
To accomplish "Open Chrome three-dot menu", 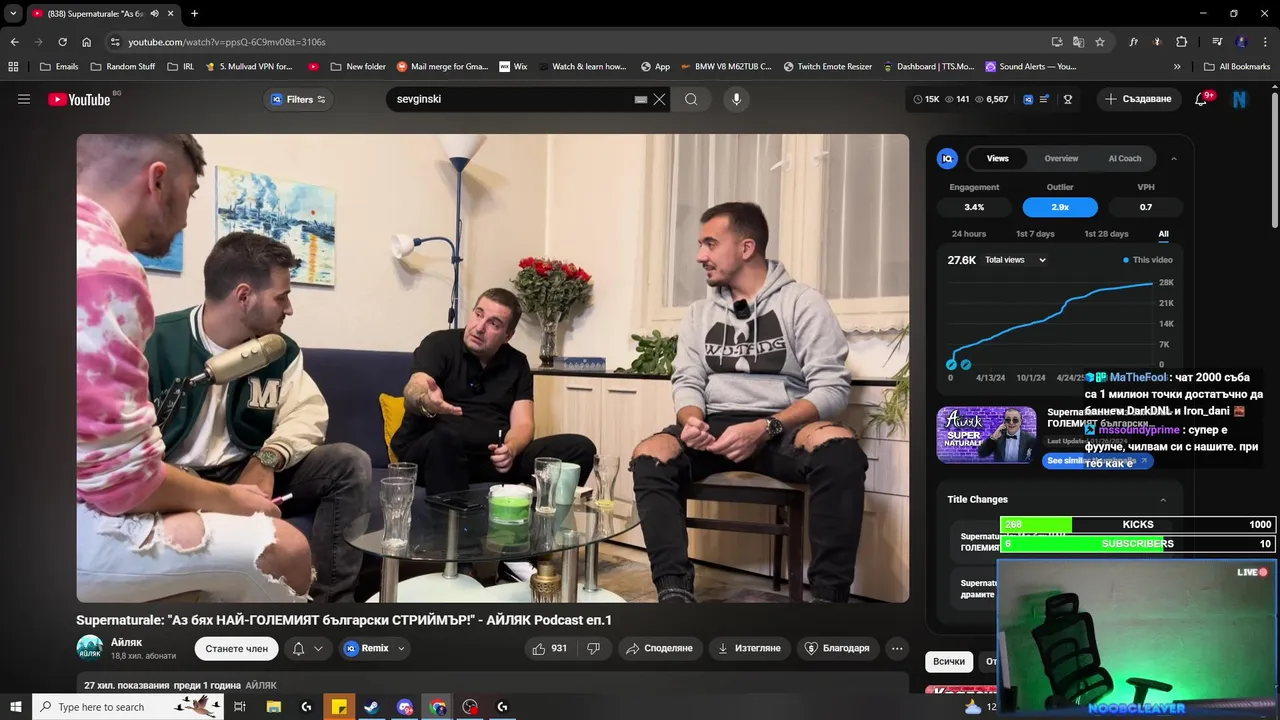I will click(x=1265, y=42).
